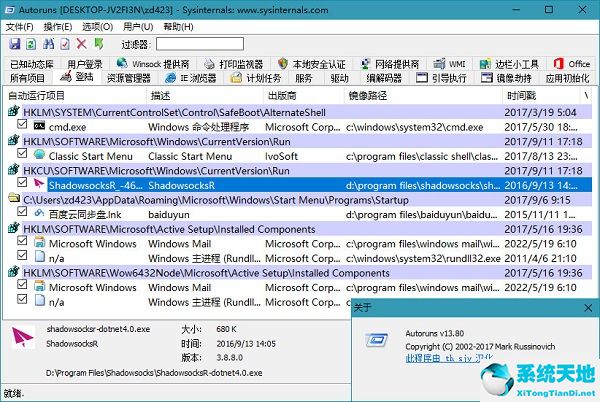Click the Properties page toolbar icon

[65, 44]
